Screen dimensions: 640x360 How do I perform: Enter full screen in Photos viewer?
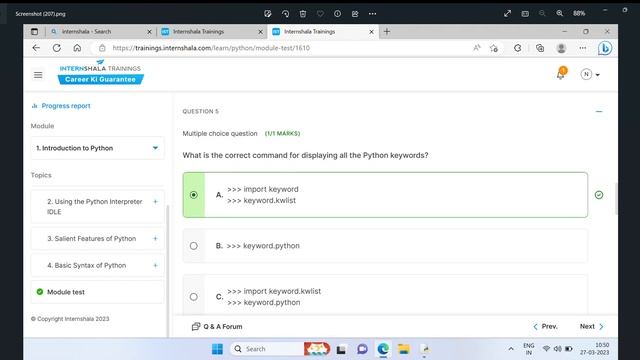pos(507,13)
